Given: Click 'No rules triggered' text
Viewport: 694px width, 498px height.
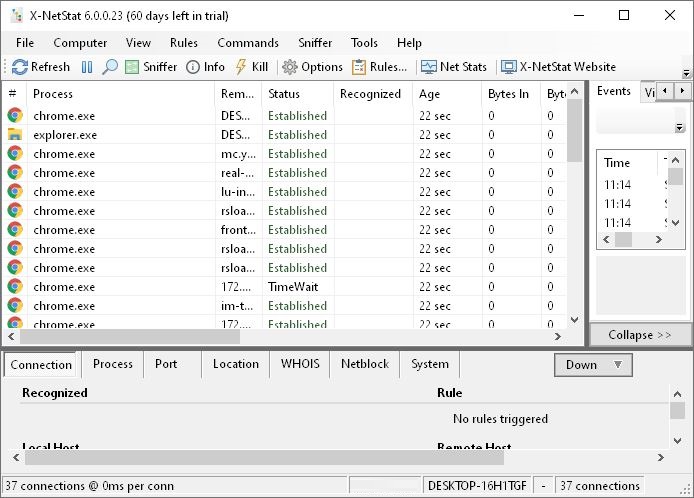Looking at the screenshot, I should pos(500,419).
